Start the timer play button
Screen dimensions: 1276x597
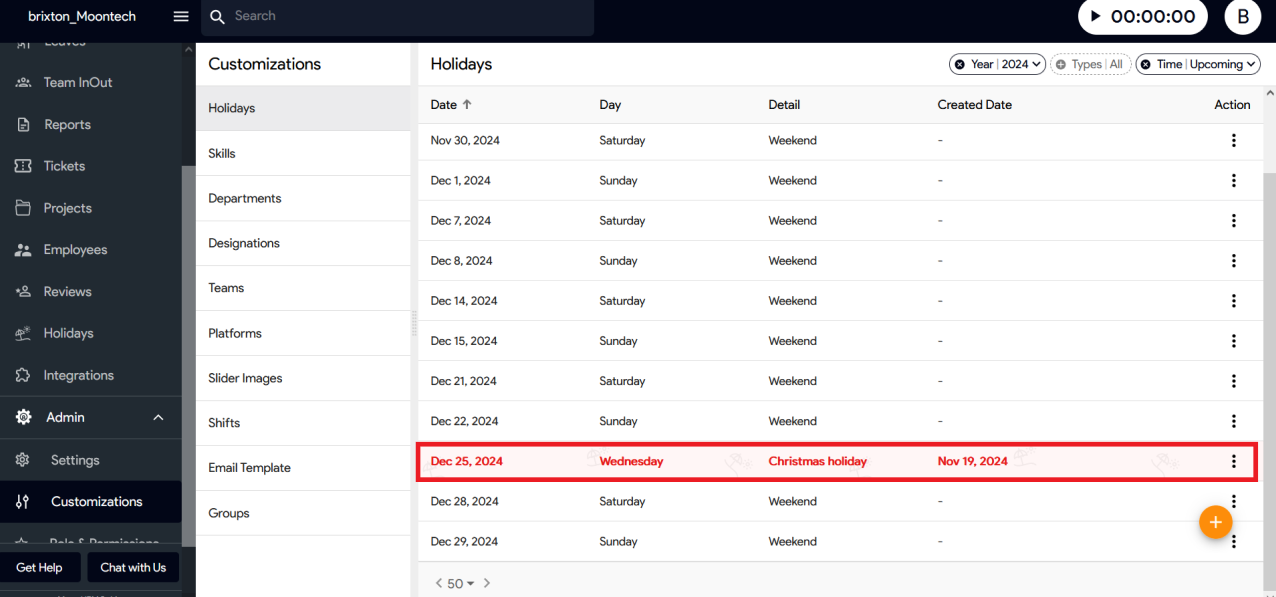tap(1095, 16)
